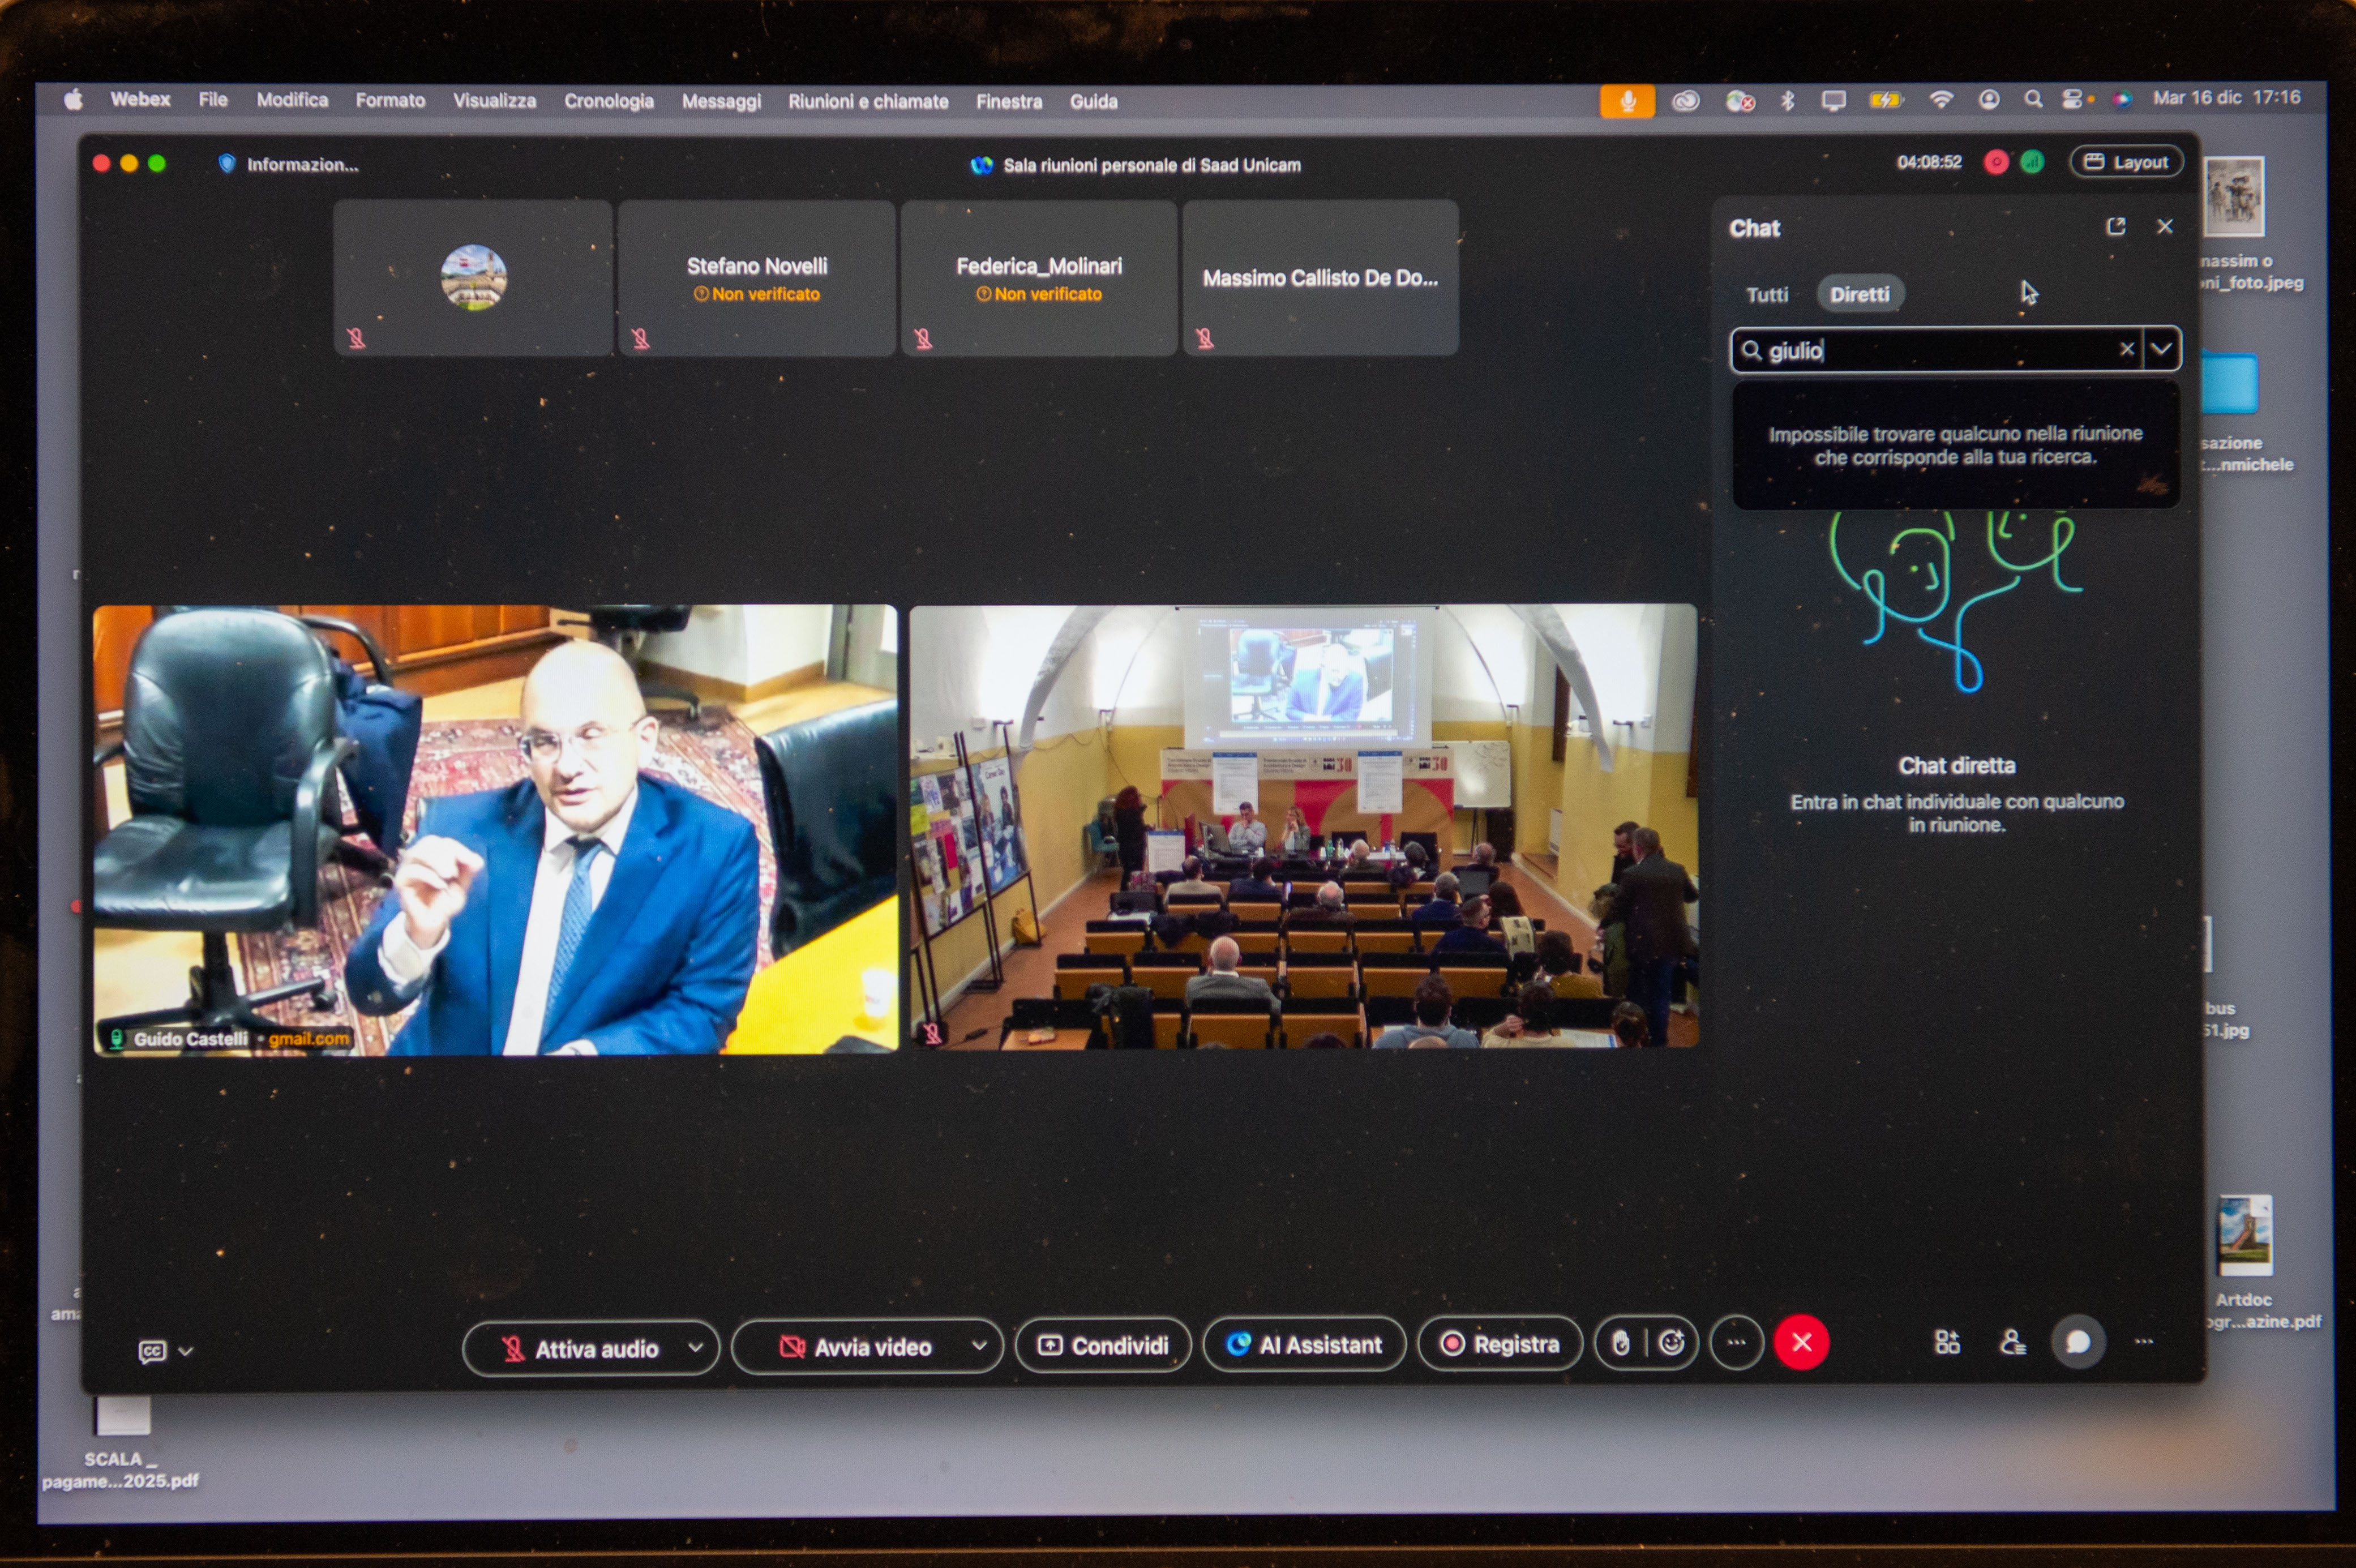The image size is (2356, 1568).
Task: Open the dropdown arrow next to chat search field
Action: [x=2161, y=349]
